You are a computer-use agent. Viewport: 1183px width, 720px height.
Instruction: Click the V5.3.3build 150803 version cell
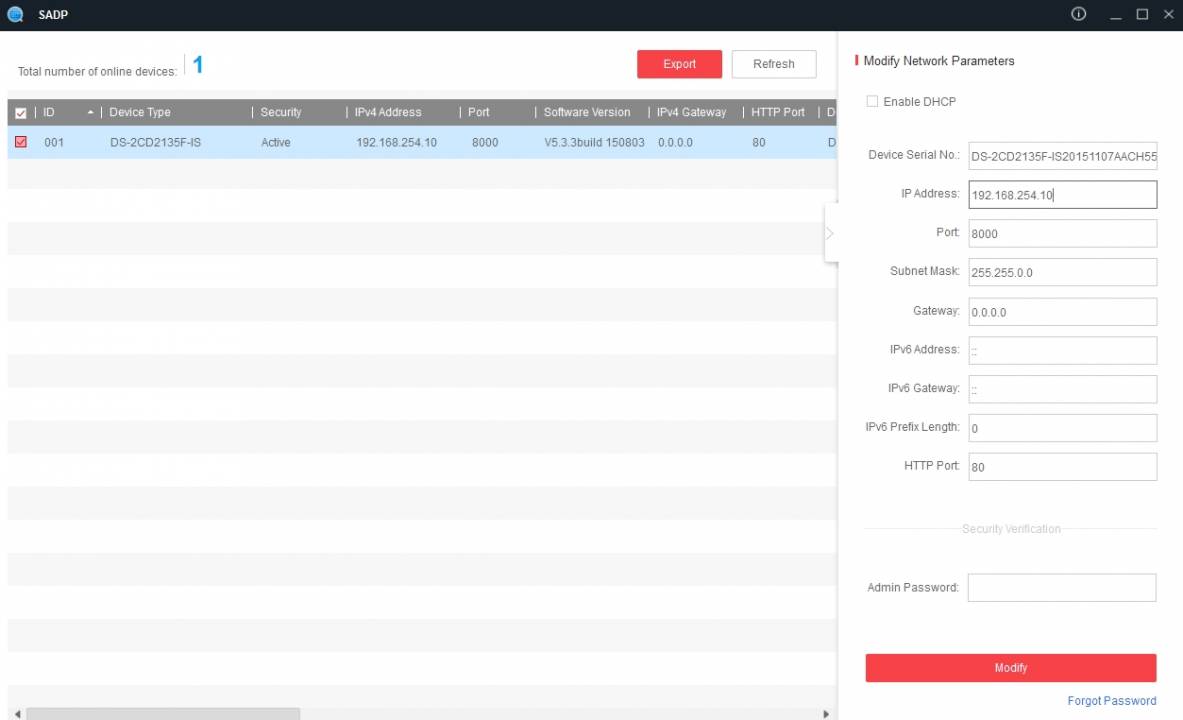tap(595, 142)
